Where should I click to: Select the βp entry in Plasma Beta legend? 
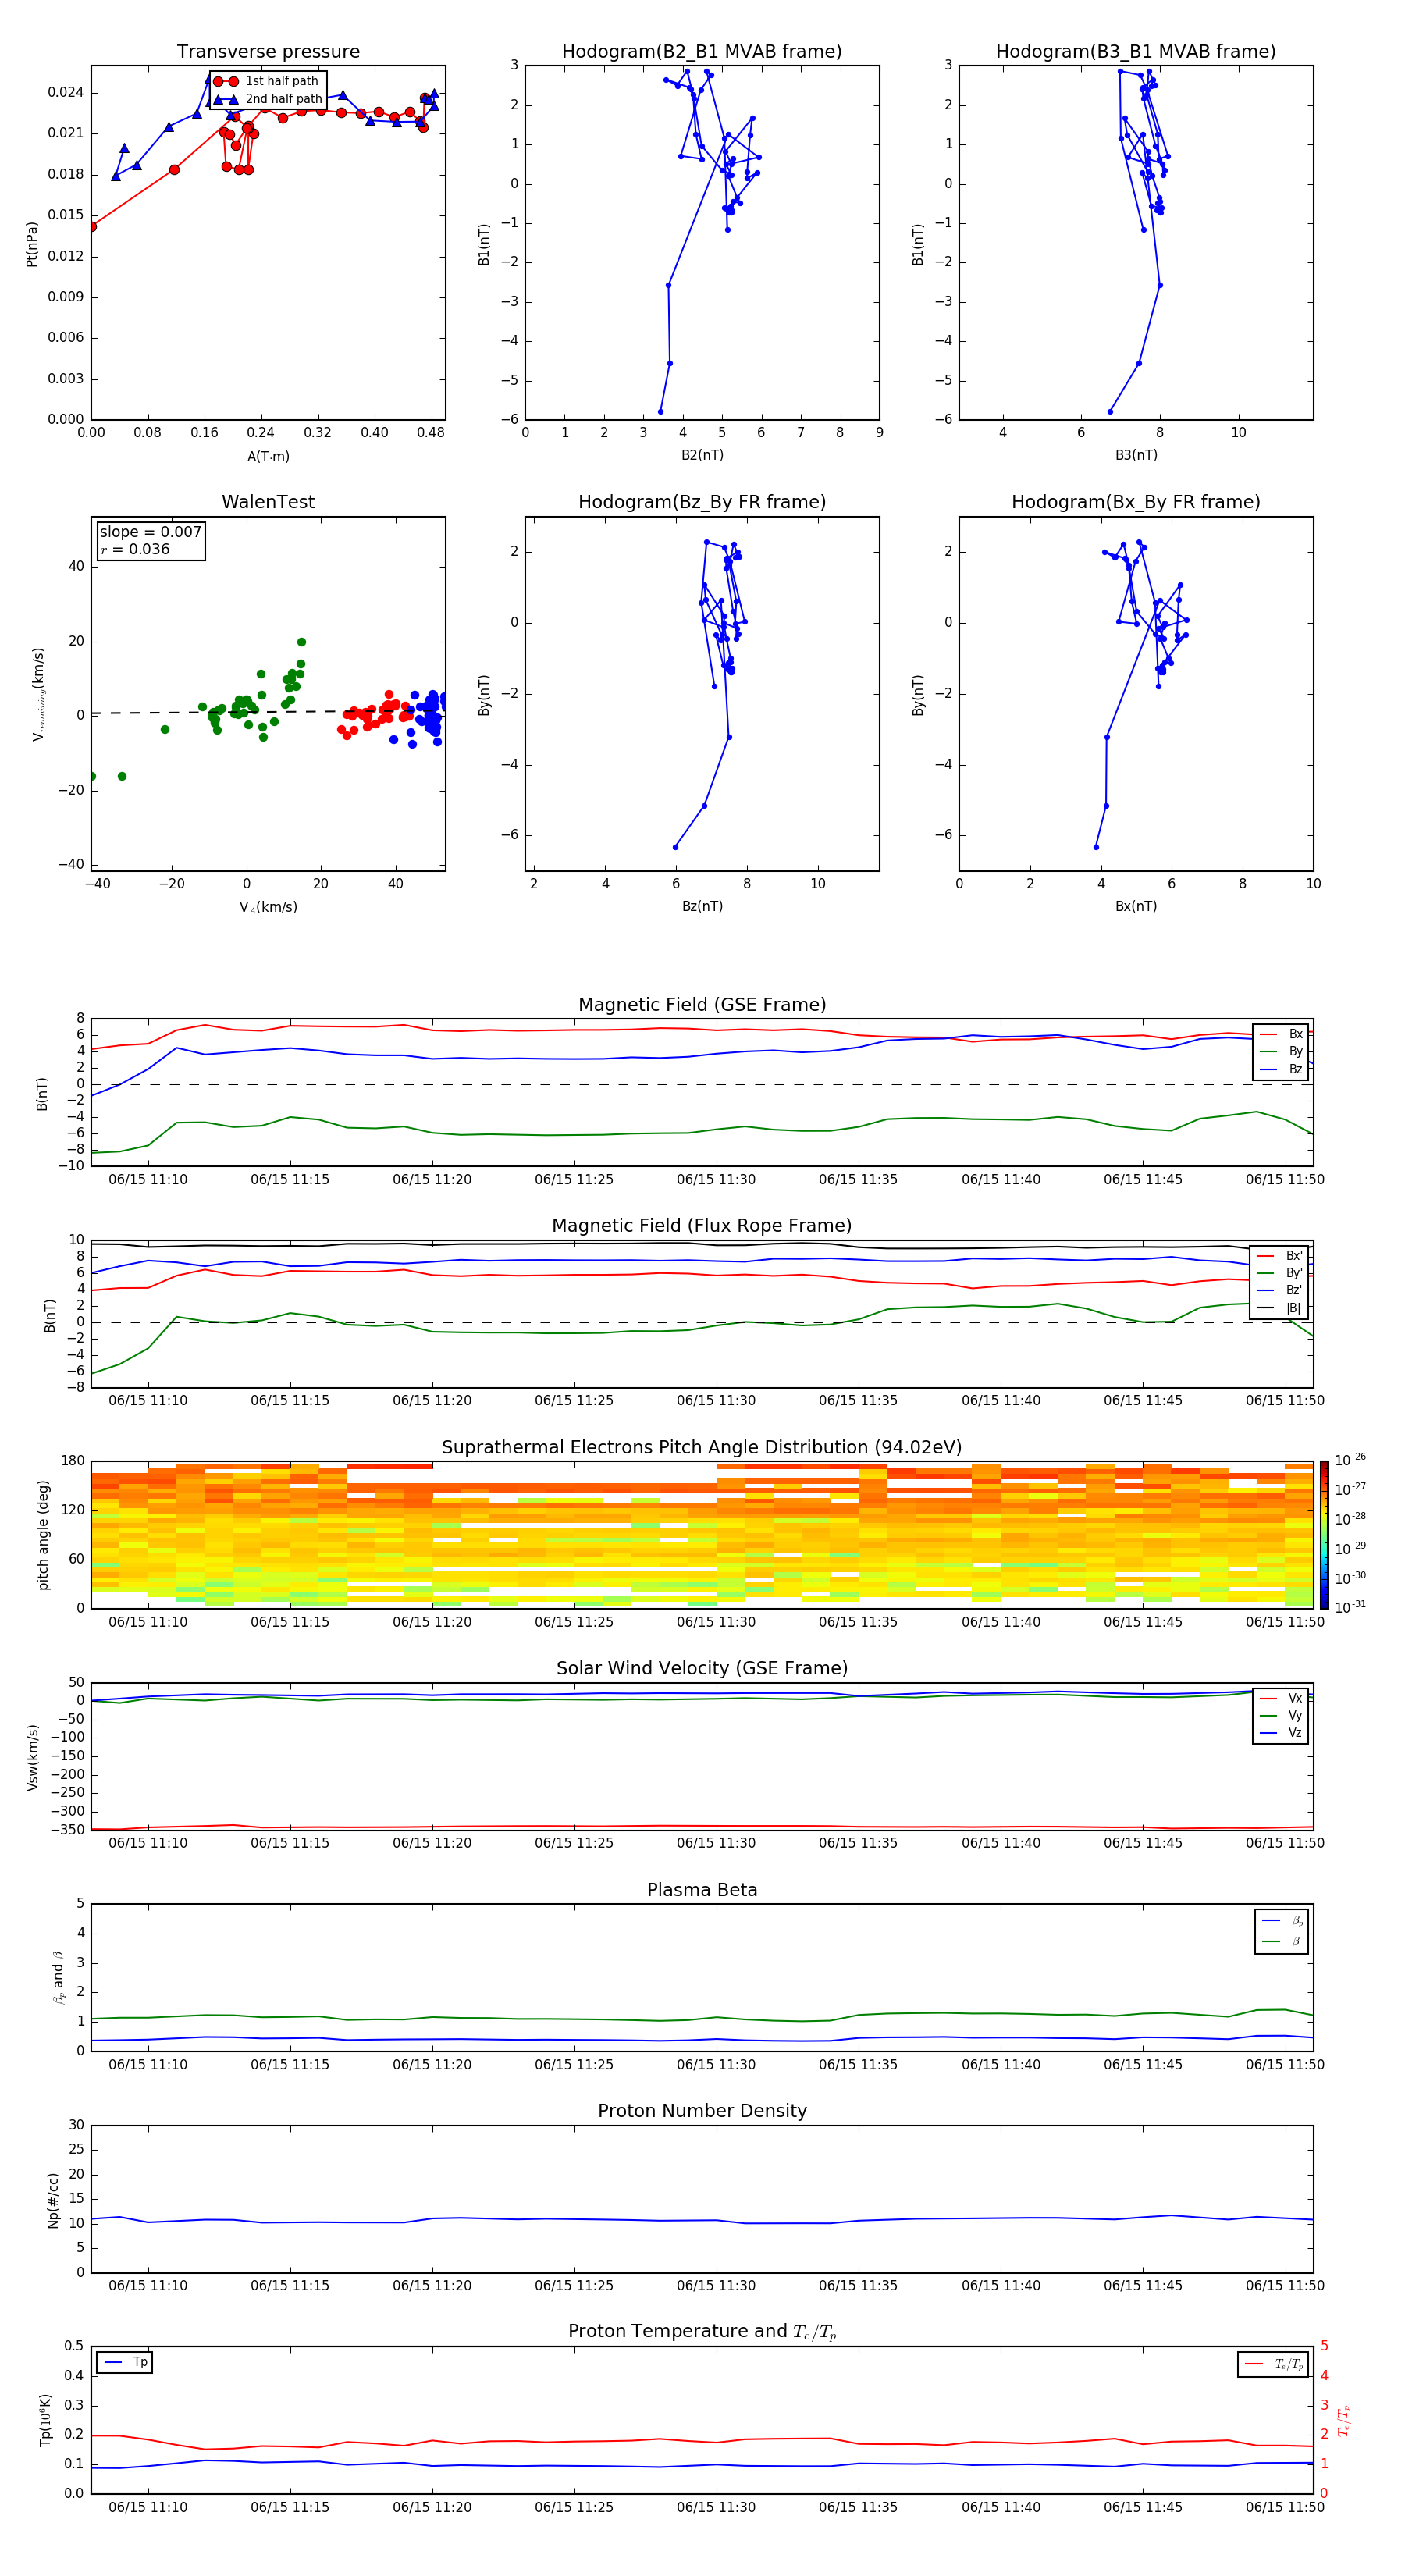(x=1283, y=1921)
